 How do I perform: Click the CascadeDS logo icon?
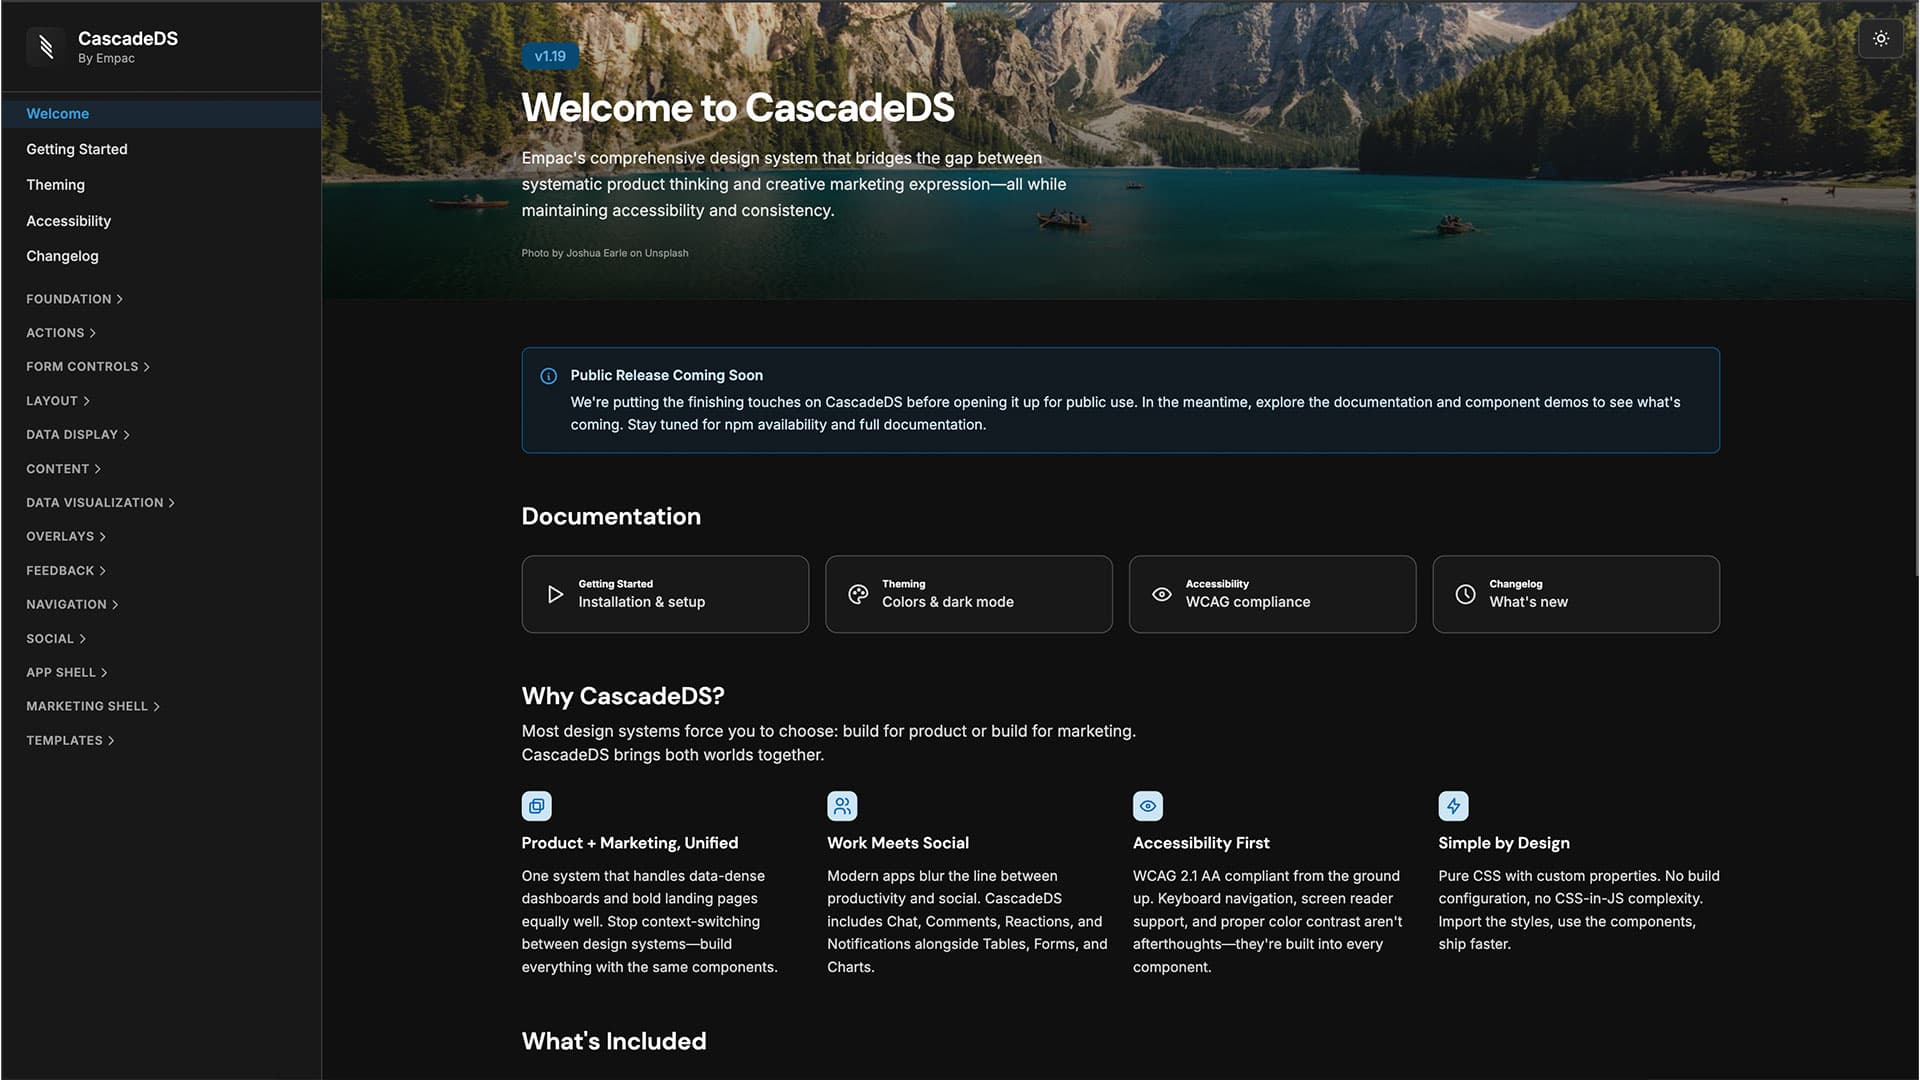click(x=46, y=46)
